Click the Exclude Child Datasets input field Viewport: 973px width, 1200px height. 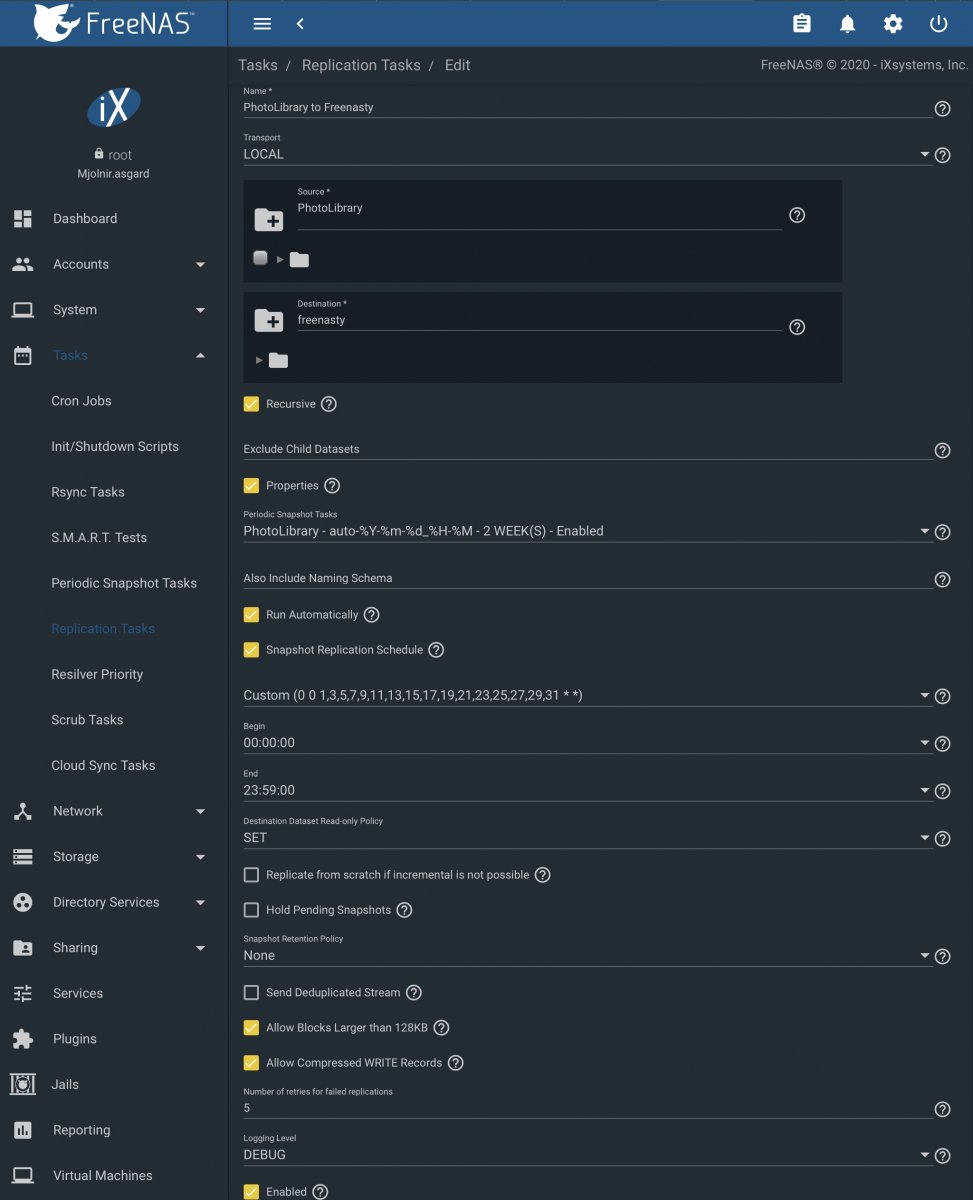587,449
